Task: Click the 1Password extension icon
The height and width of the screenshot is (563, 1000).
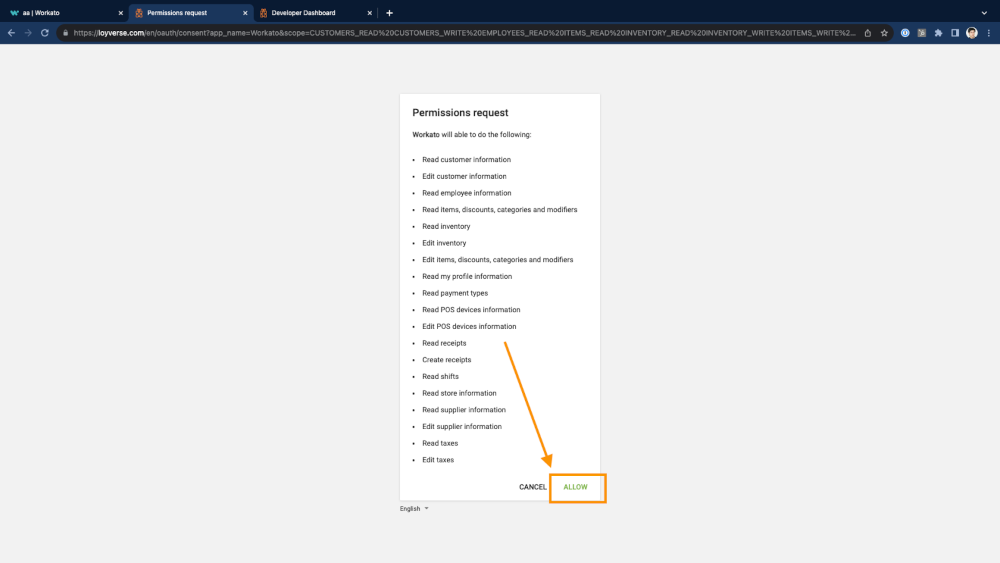Action: coord(905,33)
